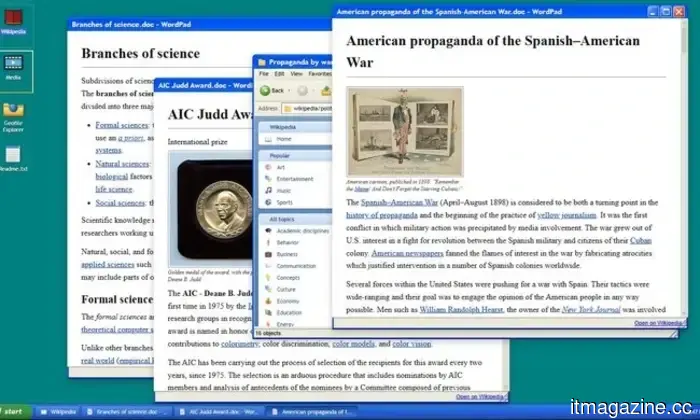This screenshot has height=420, width=700.
Task: Open the dropdown arrow next to Back
Action: point(289,91)
